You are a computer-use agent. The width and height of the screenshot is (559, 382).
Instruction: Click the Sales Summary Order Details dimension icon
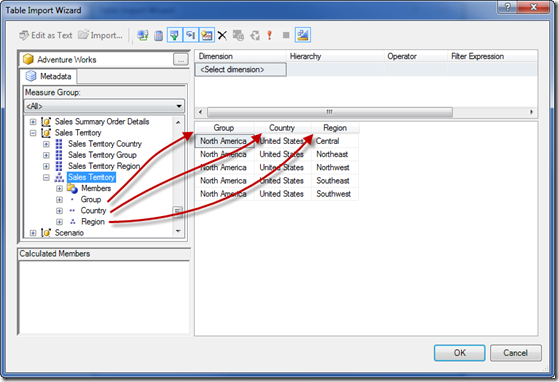[x=46, y=122]
